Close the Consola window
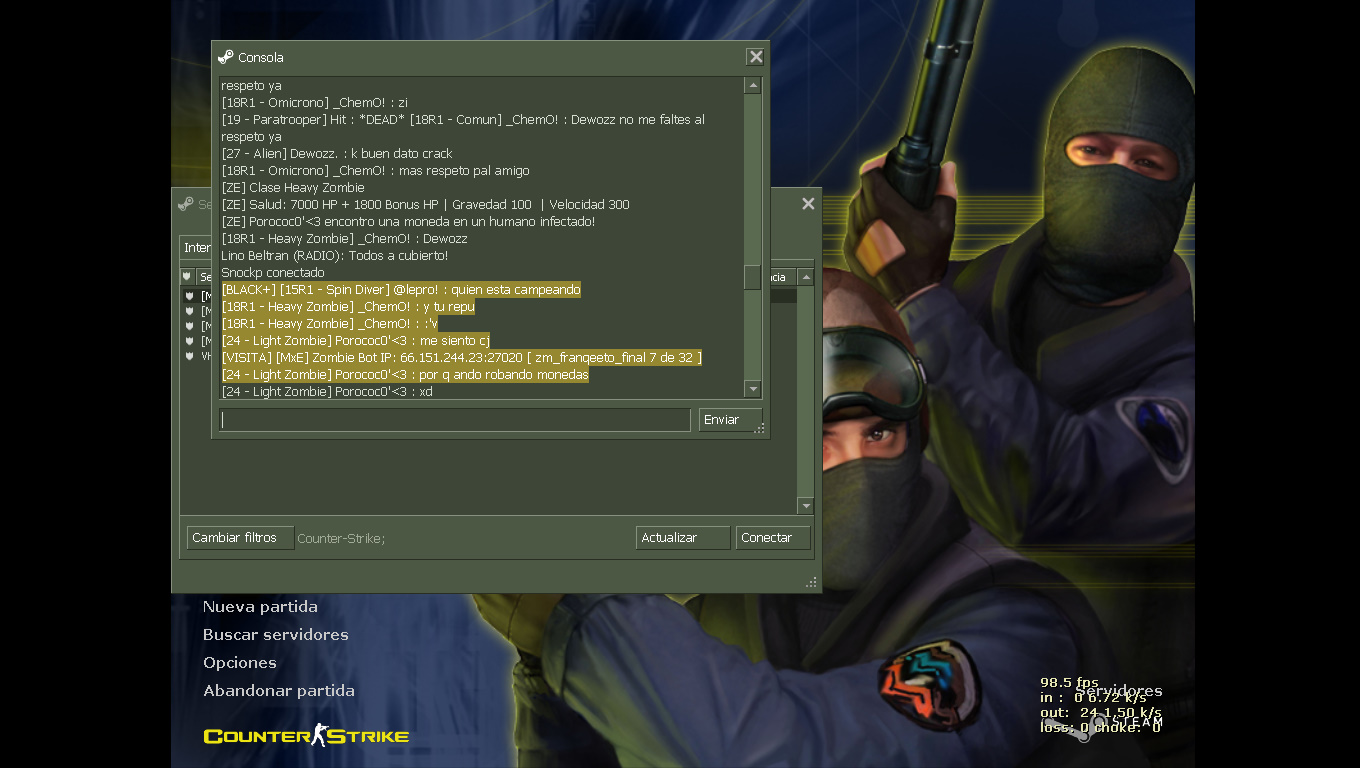 756,57
